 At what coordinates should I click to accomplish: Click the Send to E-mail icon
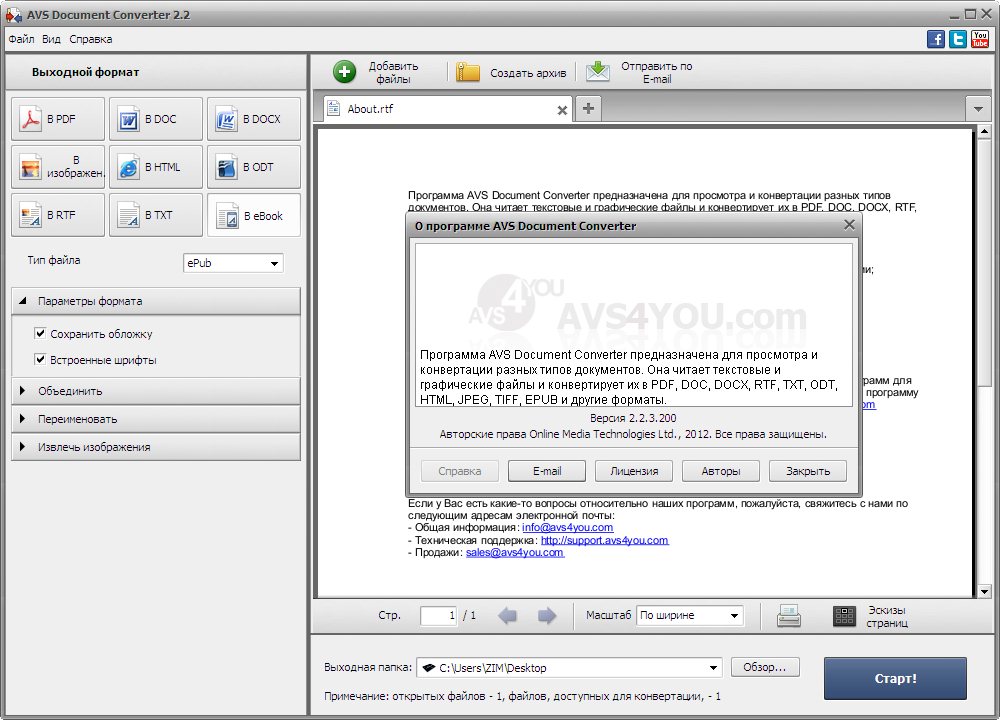click(x=598, y=72)
